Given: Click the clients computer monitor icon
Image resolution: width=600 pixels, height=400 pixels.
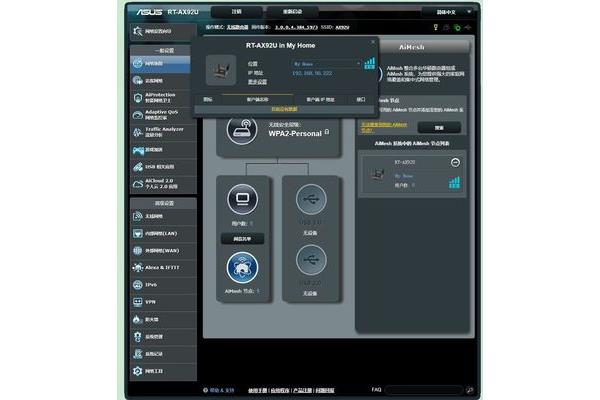Looking at the screenshot, I should coord(242,199).
